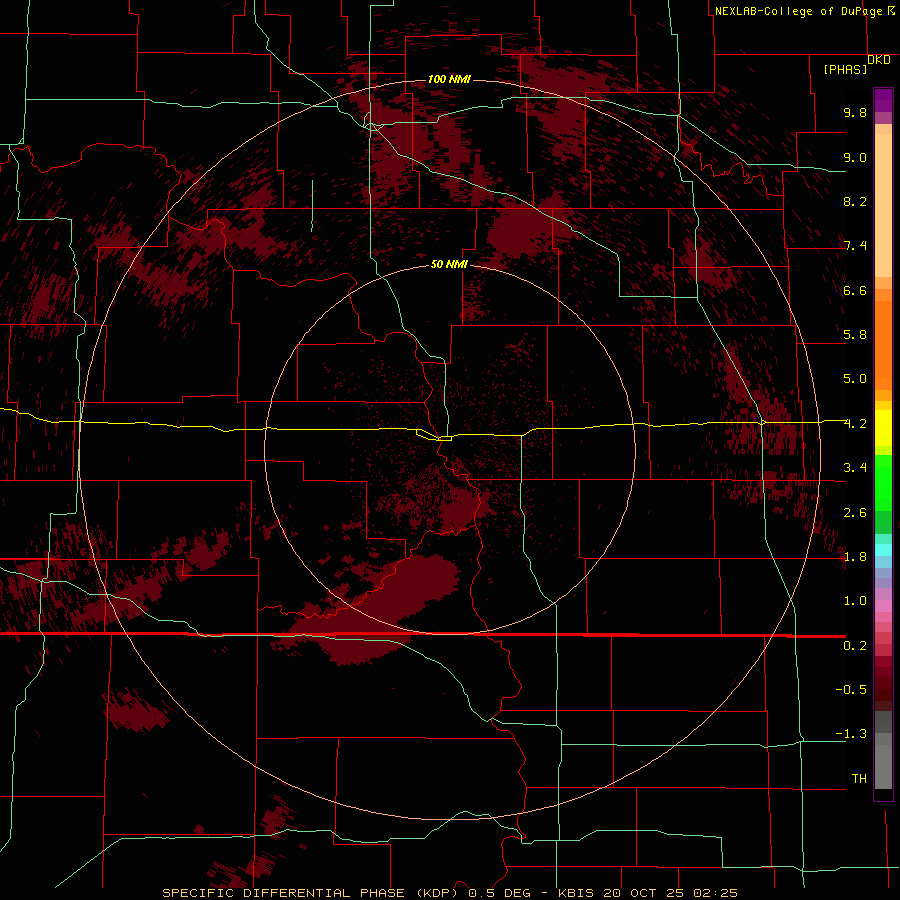Click the [PHAS] legend label
This screenshot has height=900, width=900.
tap(845, 69)
